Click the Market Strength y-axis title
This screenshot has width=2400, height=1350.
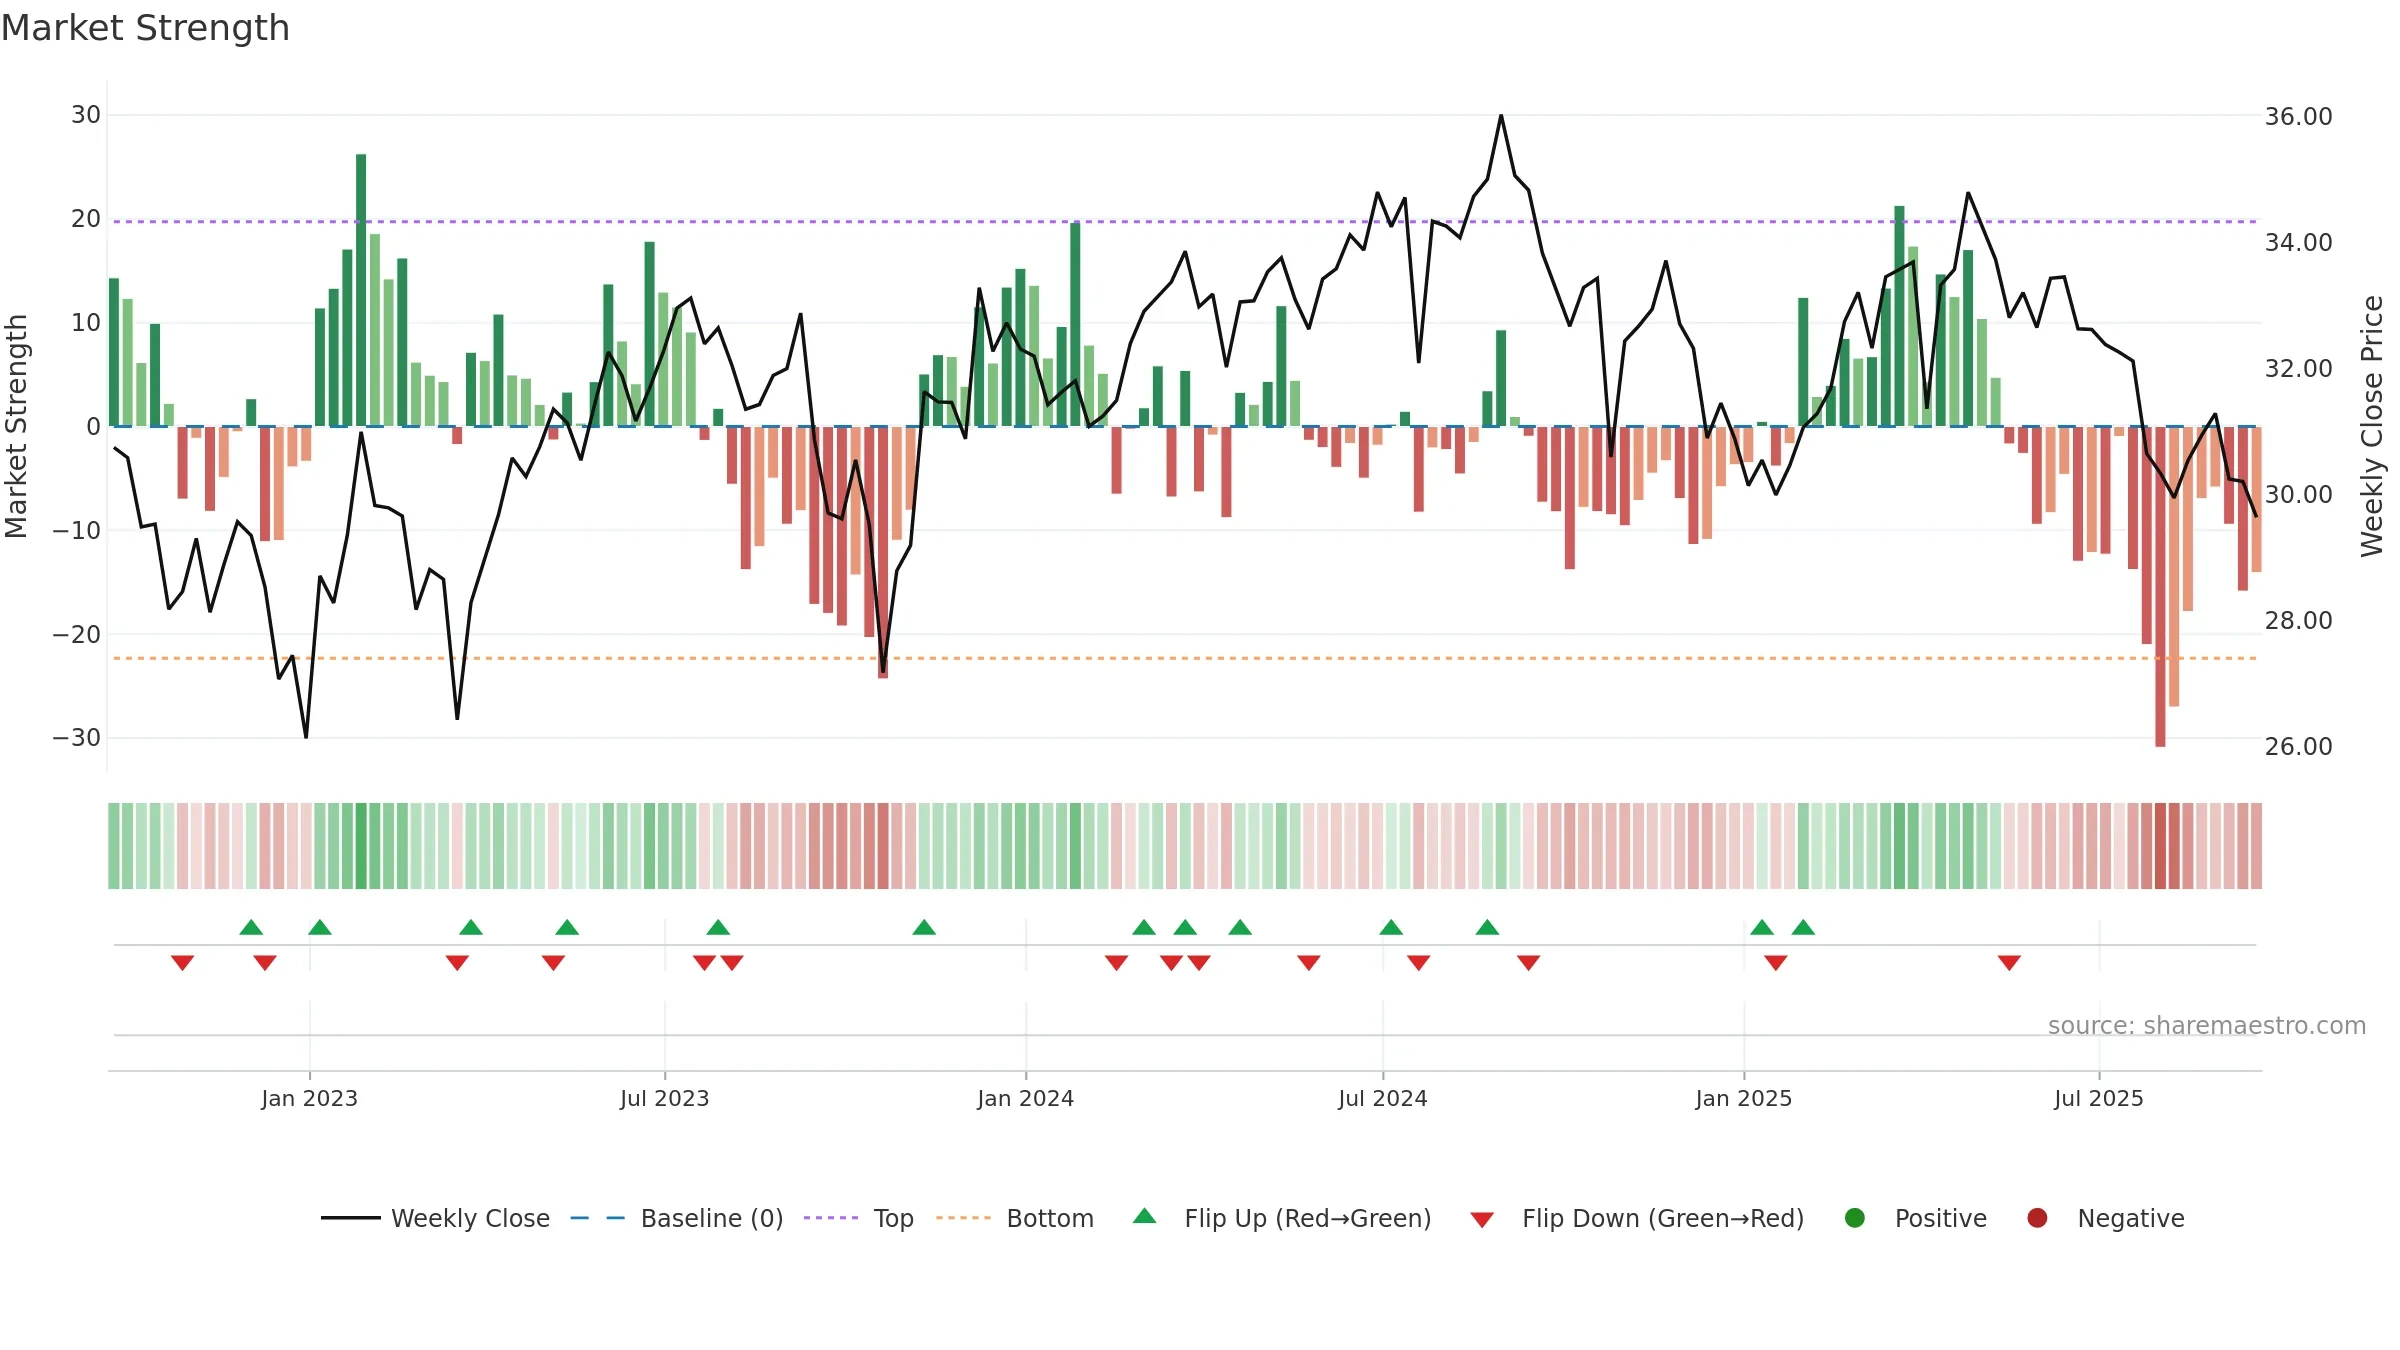pos(17,426)
